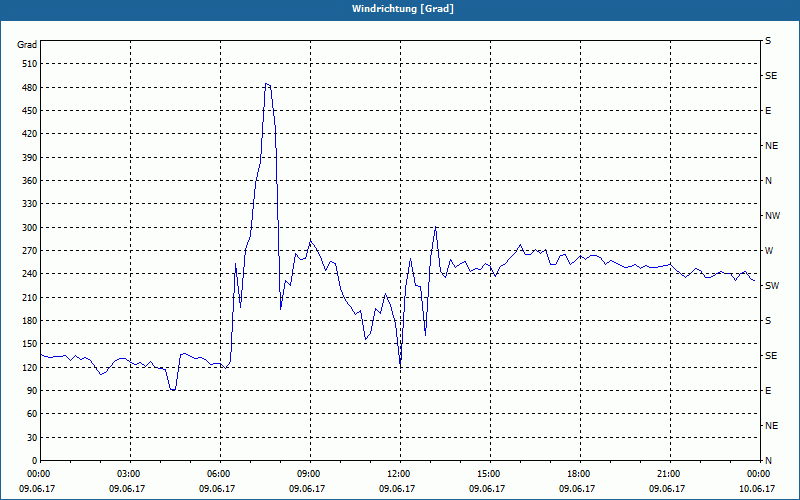The width and height of the screenshot is (800, 500).
Task: Pick the 360 degree axis label
Action: 31,181
